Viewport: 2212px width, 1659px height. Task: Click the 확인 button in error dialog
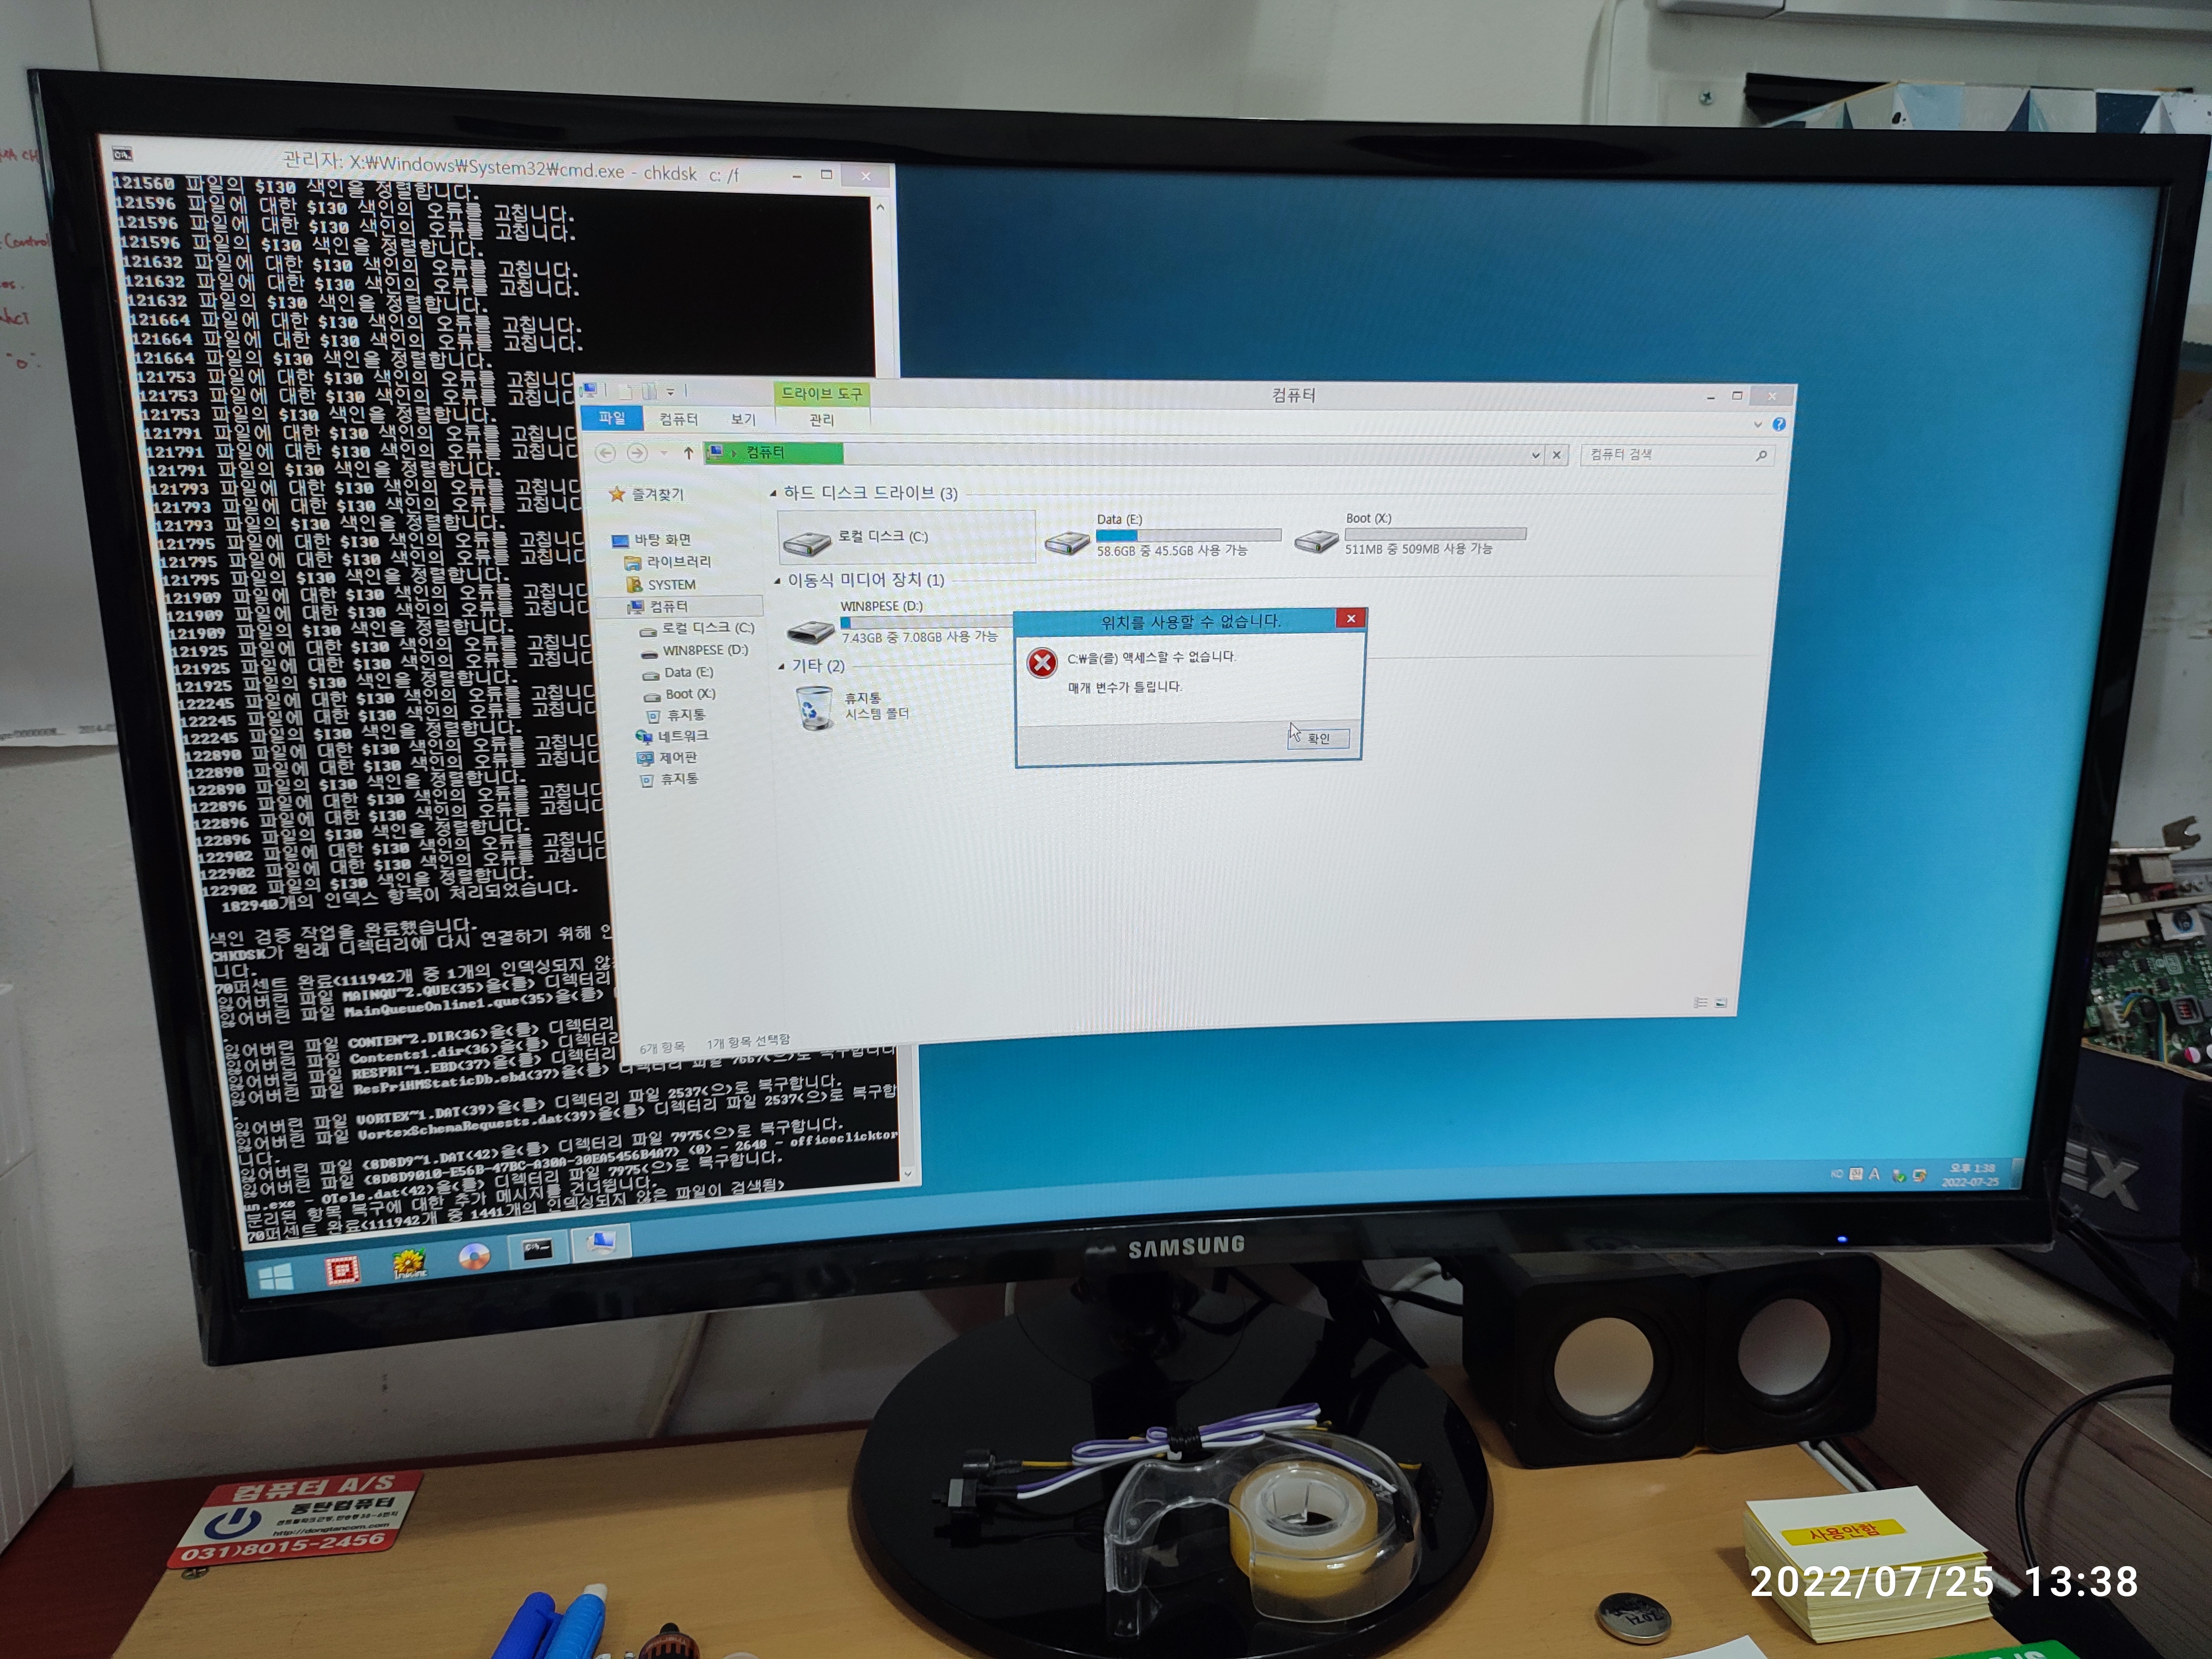pyautogui.click(x=1319, y=738)
